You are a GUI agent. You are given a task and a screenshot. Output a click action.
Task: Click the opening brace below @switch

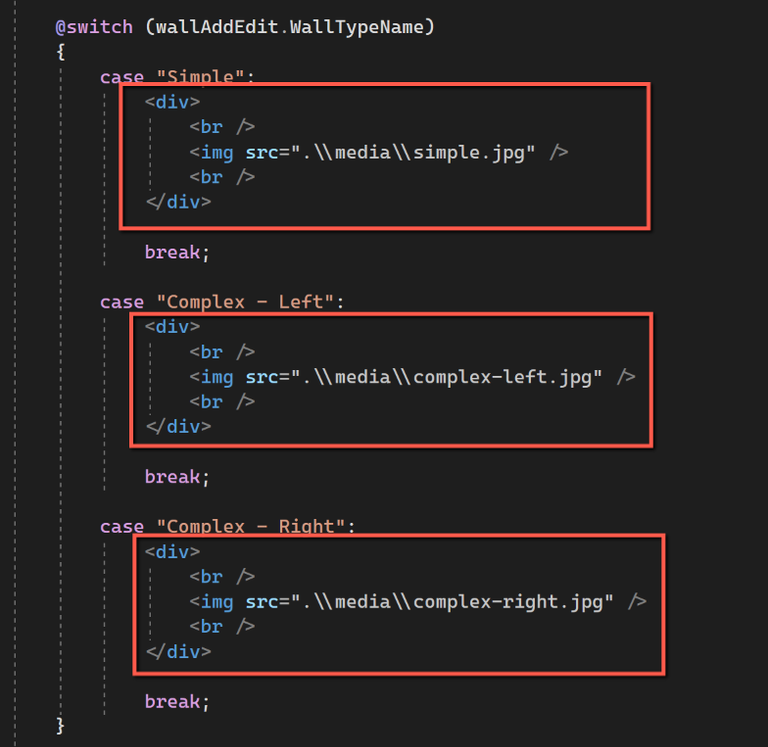(61, 51)
